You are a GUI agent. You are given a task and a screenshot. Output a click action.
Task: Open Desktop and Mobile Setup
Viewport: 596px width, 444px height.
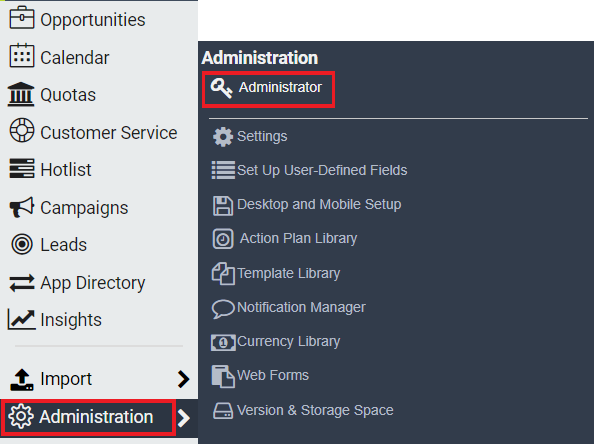(x=307, y=205)
